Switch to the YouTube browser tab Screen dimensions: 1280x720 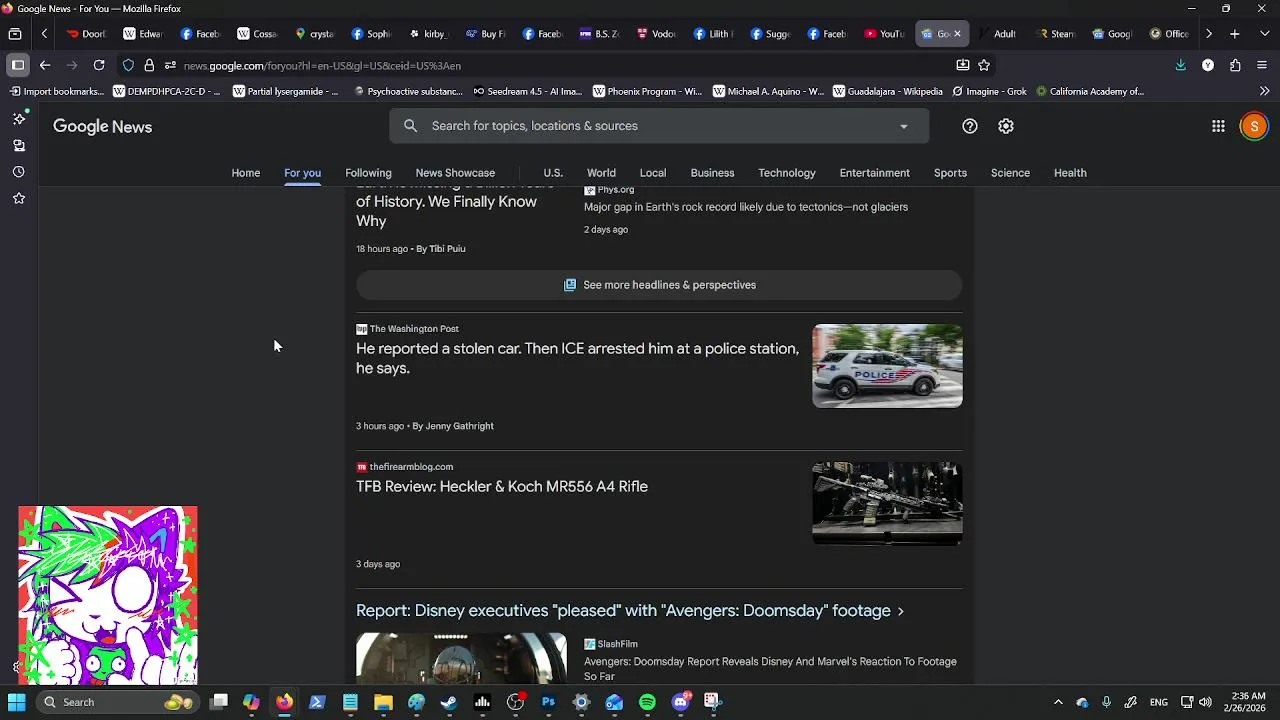(884, 34)
